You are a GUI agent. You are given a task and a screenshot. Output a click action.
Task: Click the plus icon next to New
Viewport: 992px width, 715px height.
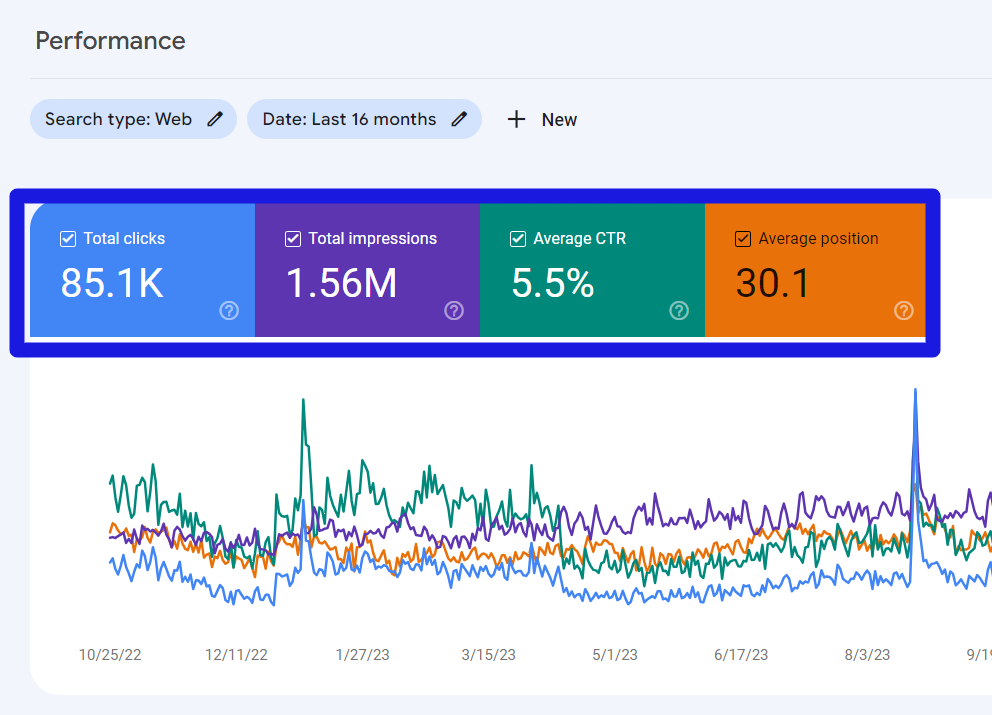pos(516,120)
